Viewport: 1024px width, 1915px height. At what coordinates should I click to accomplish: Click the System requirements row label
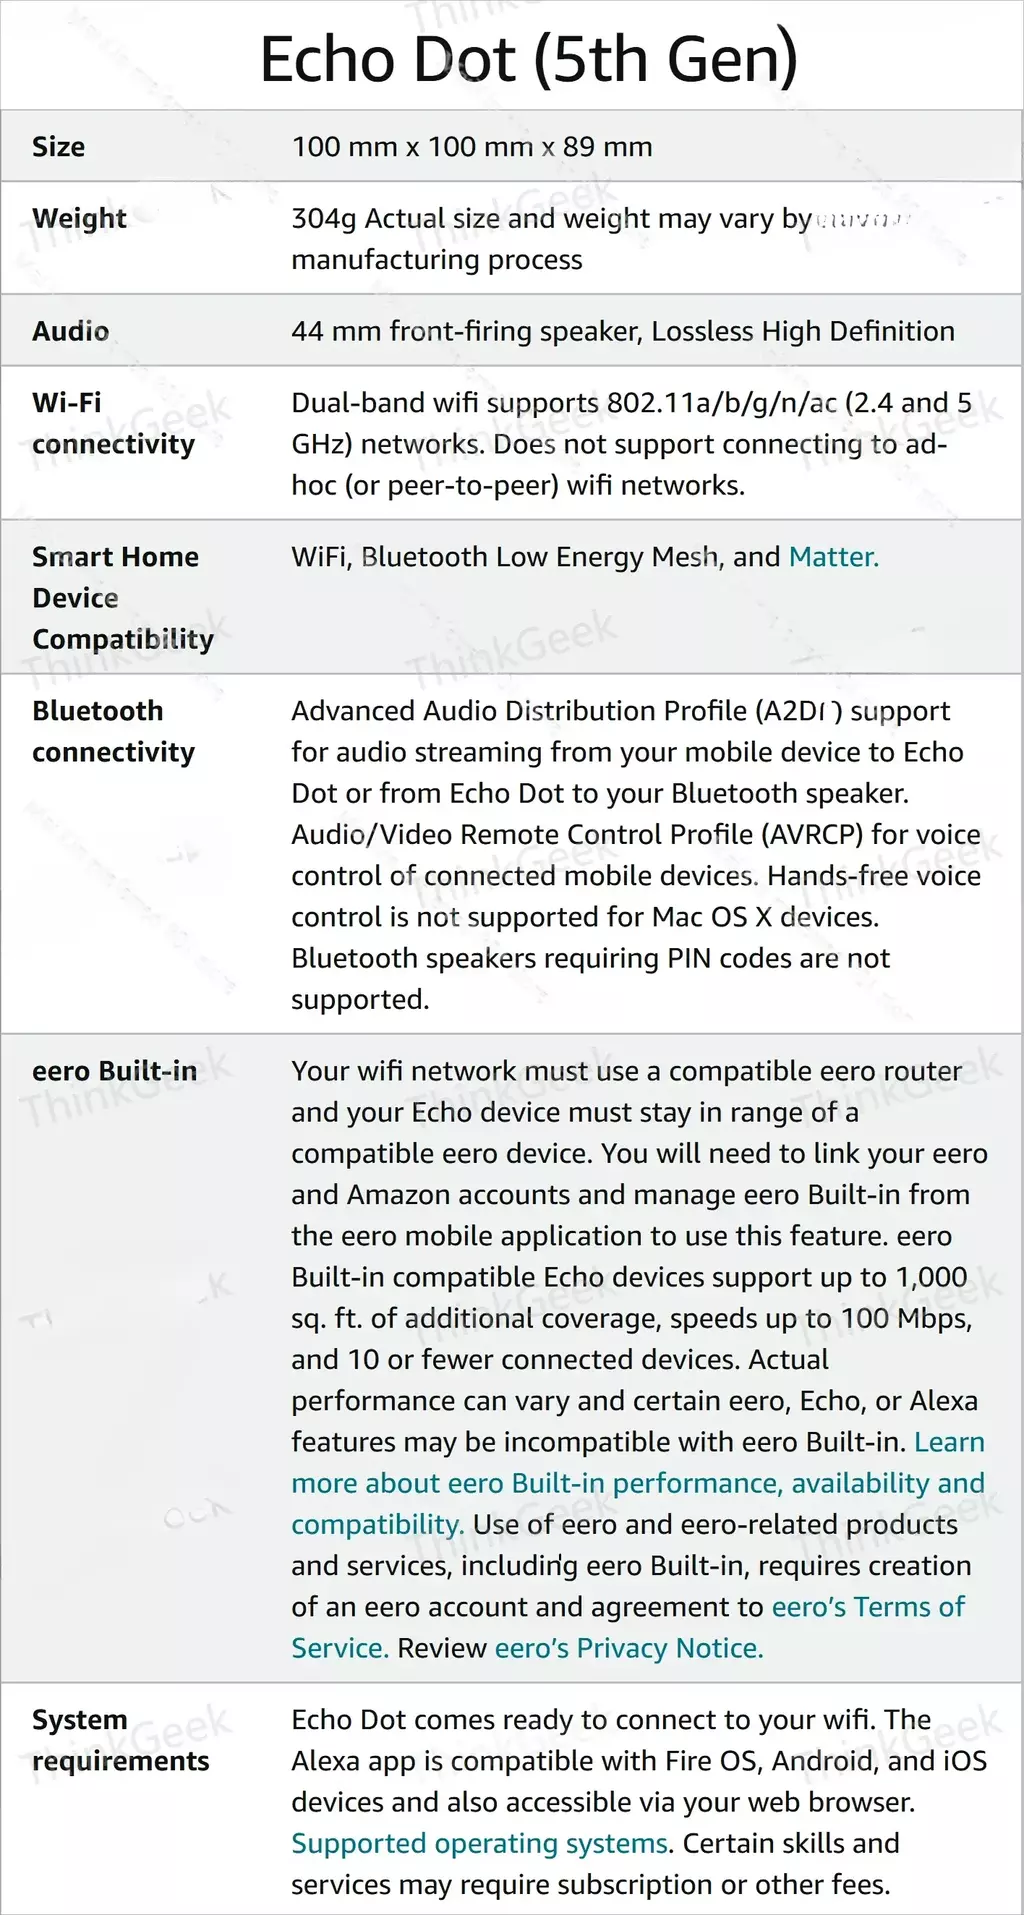click(x=120, y=1740)
